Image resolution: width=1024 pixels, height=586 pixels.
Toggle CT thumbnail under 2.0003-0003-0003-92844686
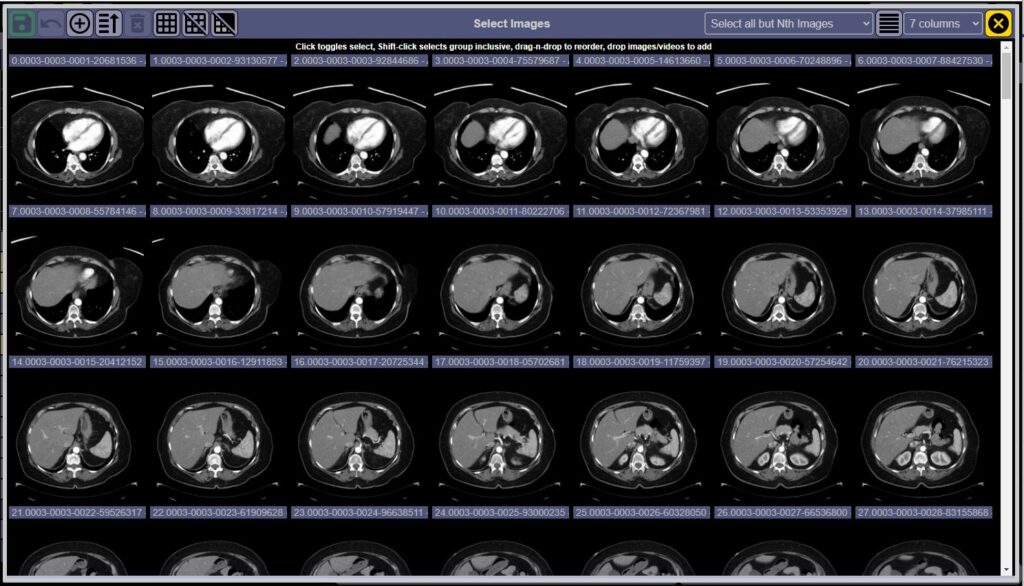(359, 137)
